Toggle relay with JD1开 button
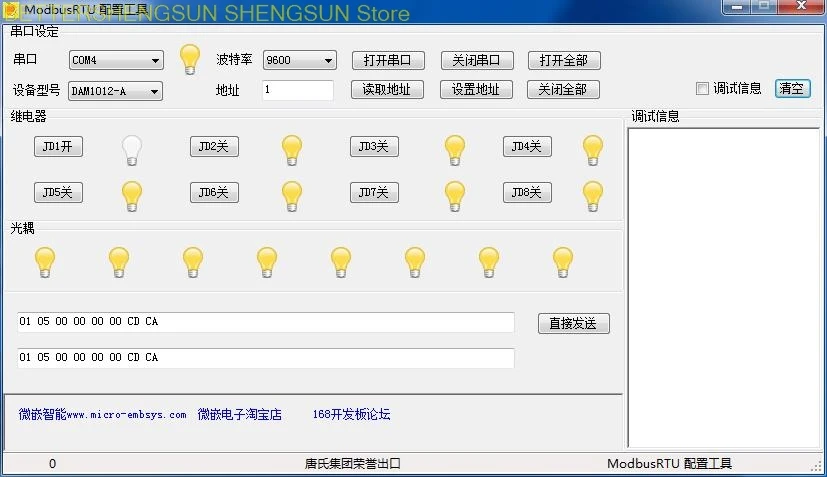This screenshot has height=477, width=827. click(x=58, y=147)
